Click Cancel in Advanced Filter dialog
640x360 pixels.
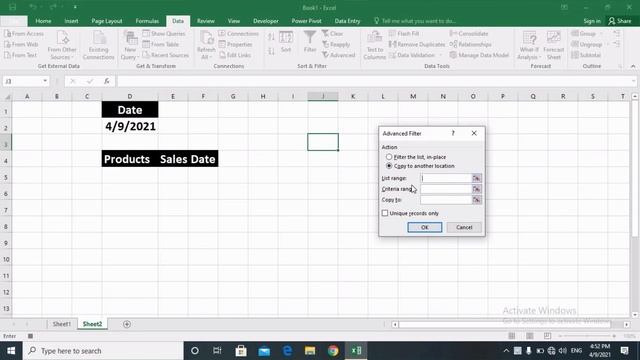pos(464,227)
